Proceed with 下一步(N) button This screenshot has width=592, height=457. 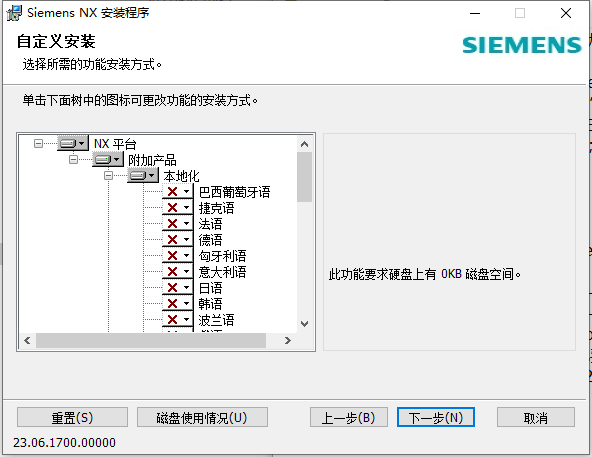pyautogui.click(x=436, y=417)
